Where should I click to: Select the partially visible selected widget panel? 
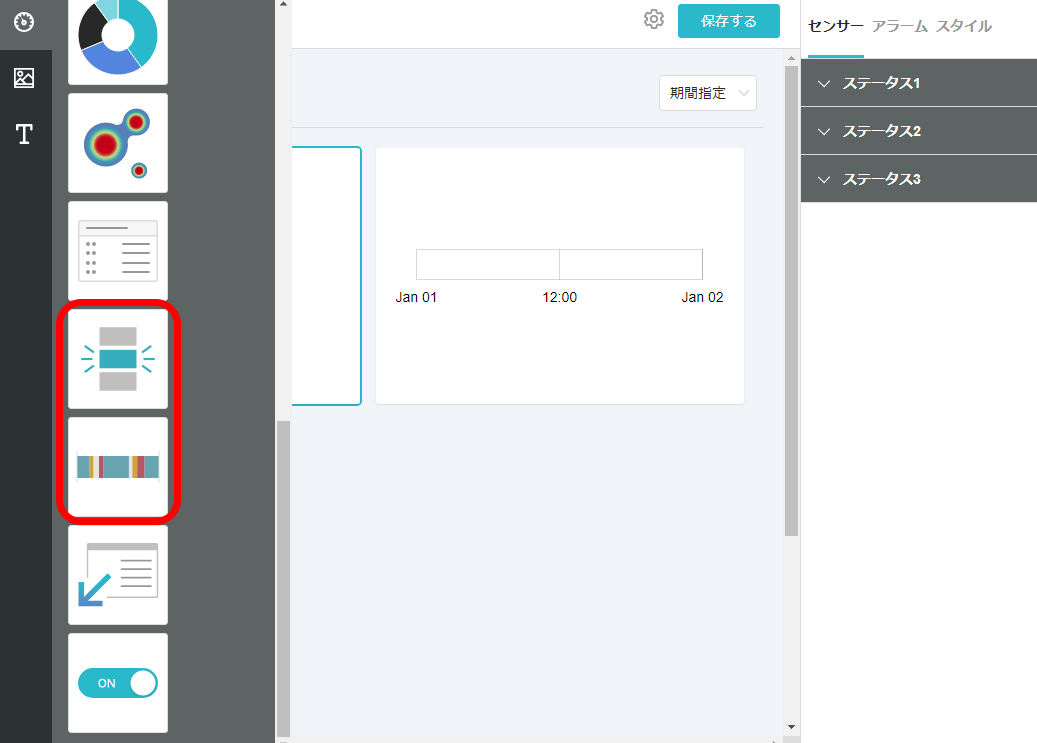click(327, 276)
